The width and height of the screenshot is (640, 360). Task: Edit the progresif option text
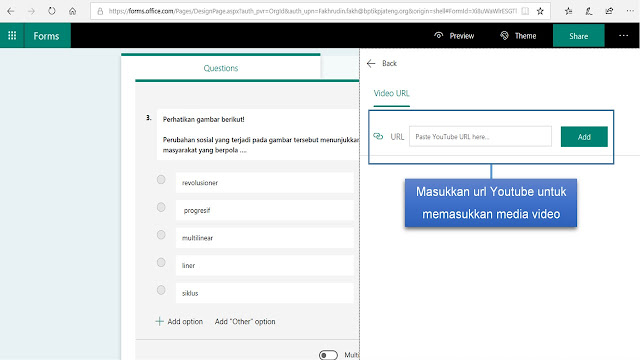(x=265, y=210)
